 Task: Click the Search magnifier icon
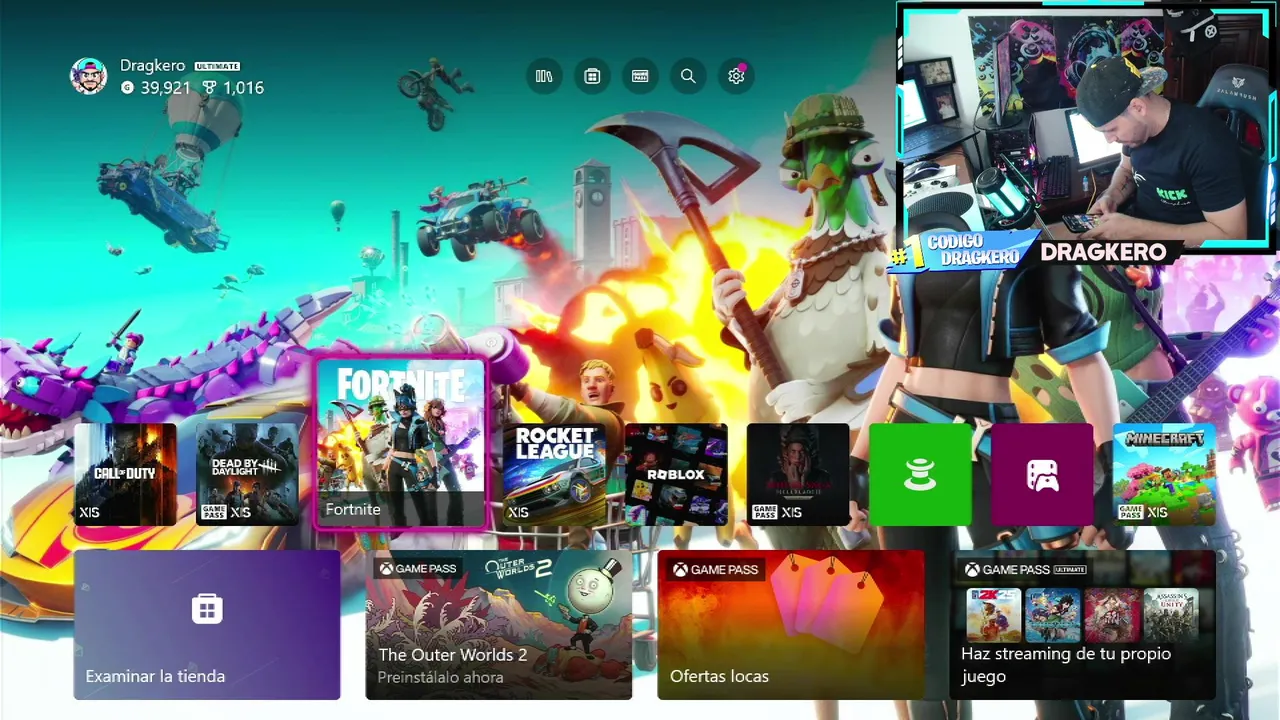point(688,76)
